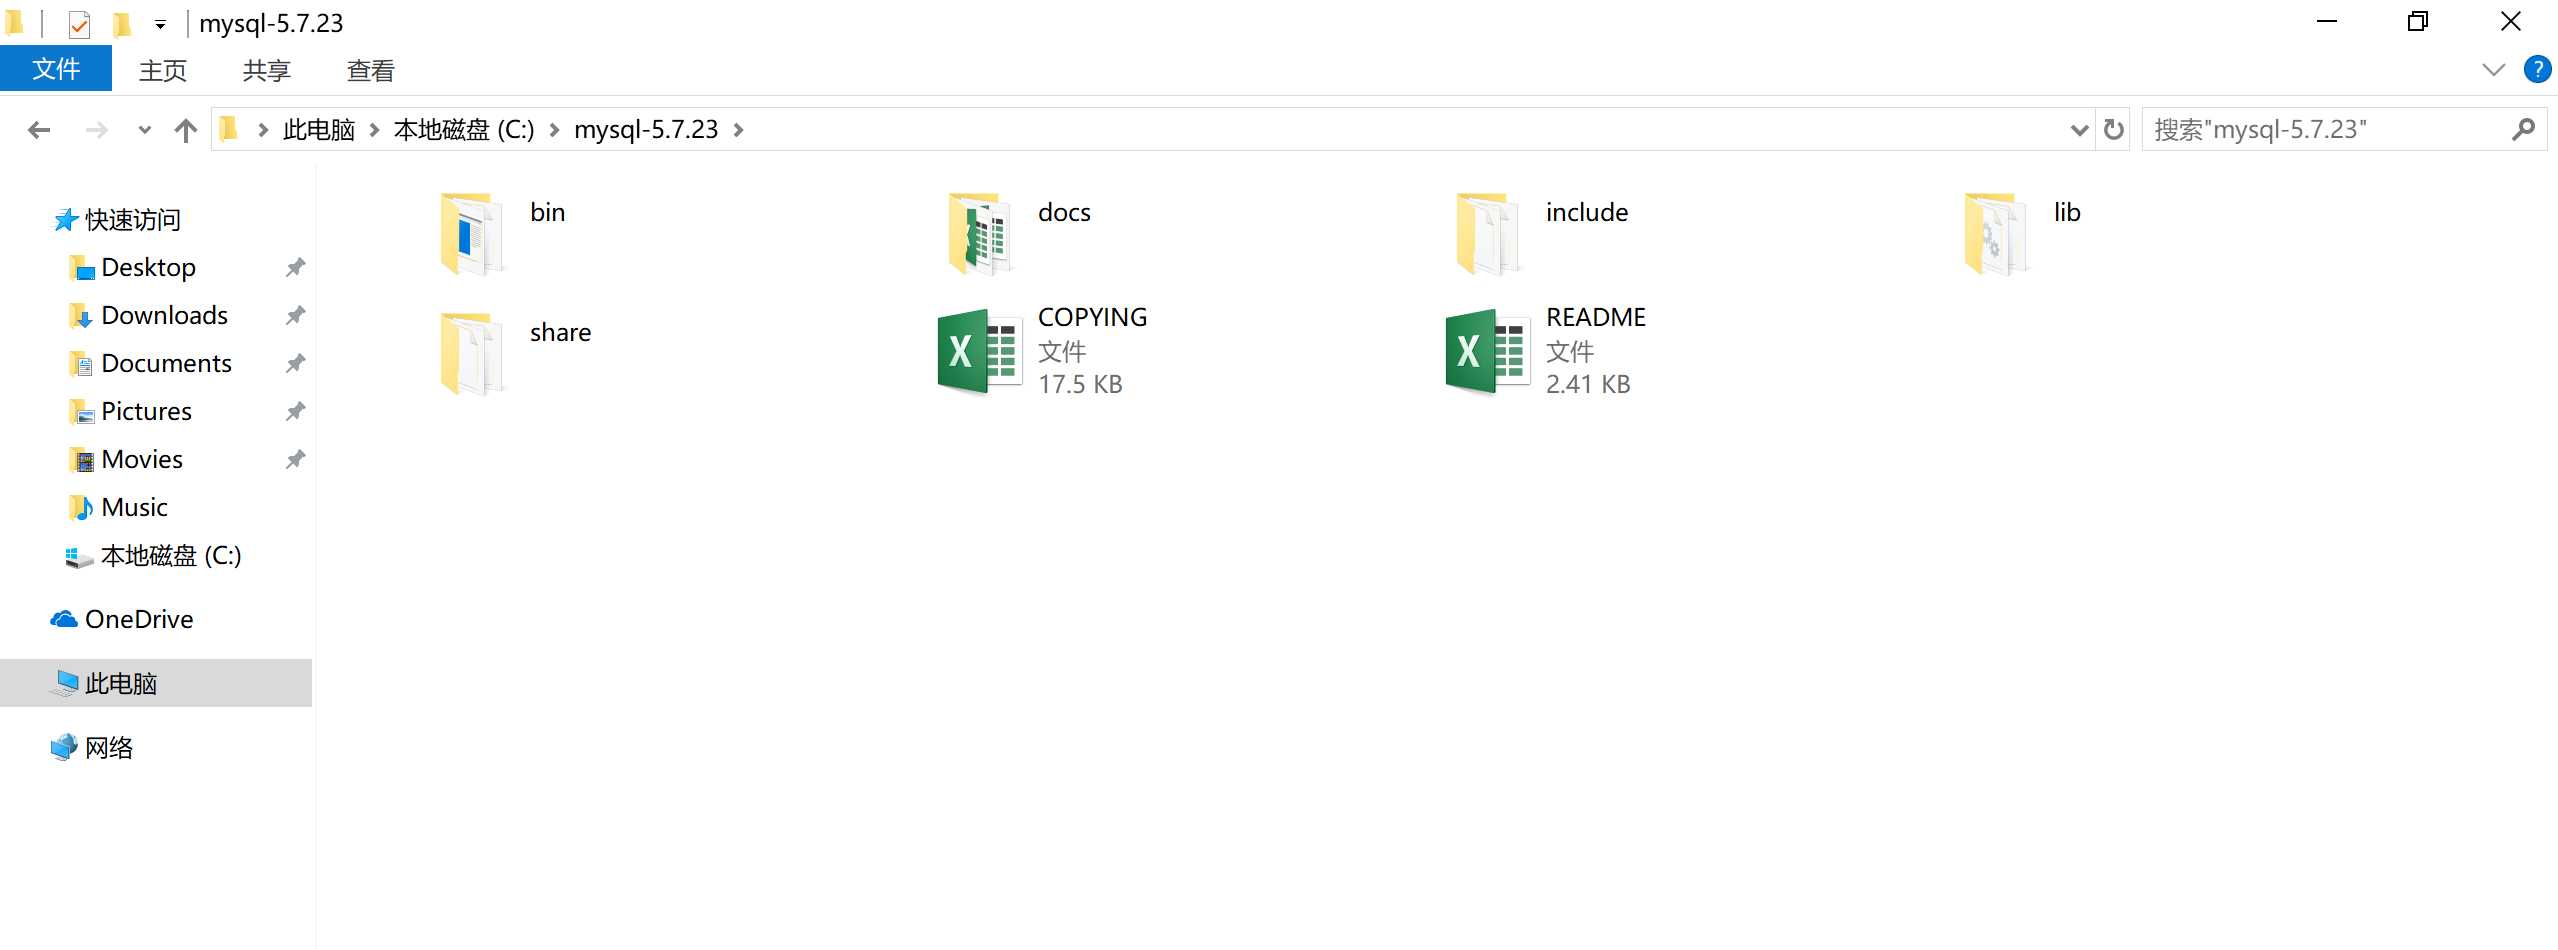Open the lib folder icon

point(1995,234)
